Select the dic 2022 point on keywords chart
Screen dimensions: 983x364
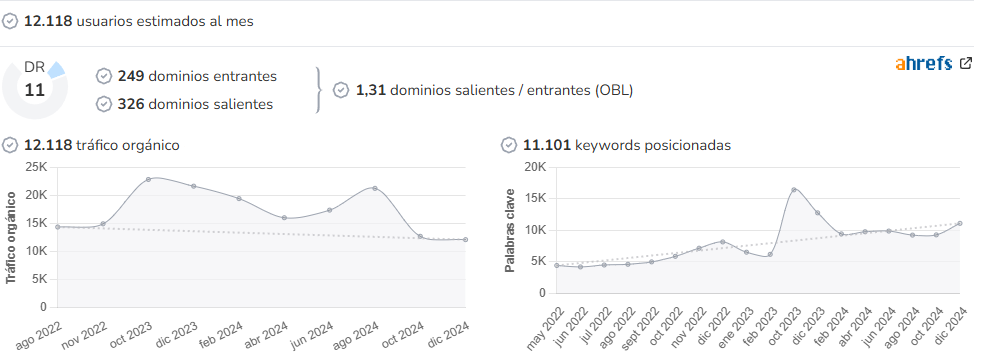(723, 242)
